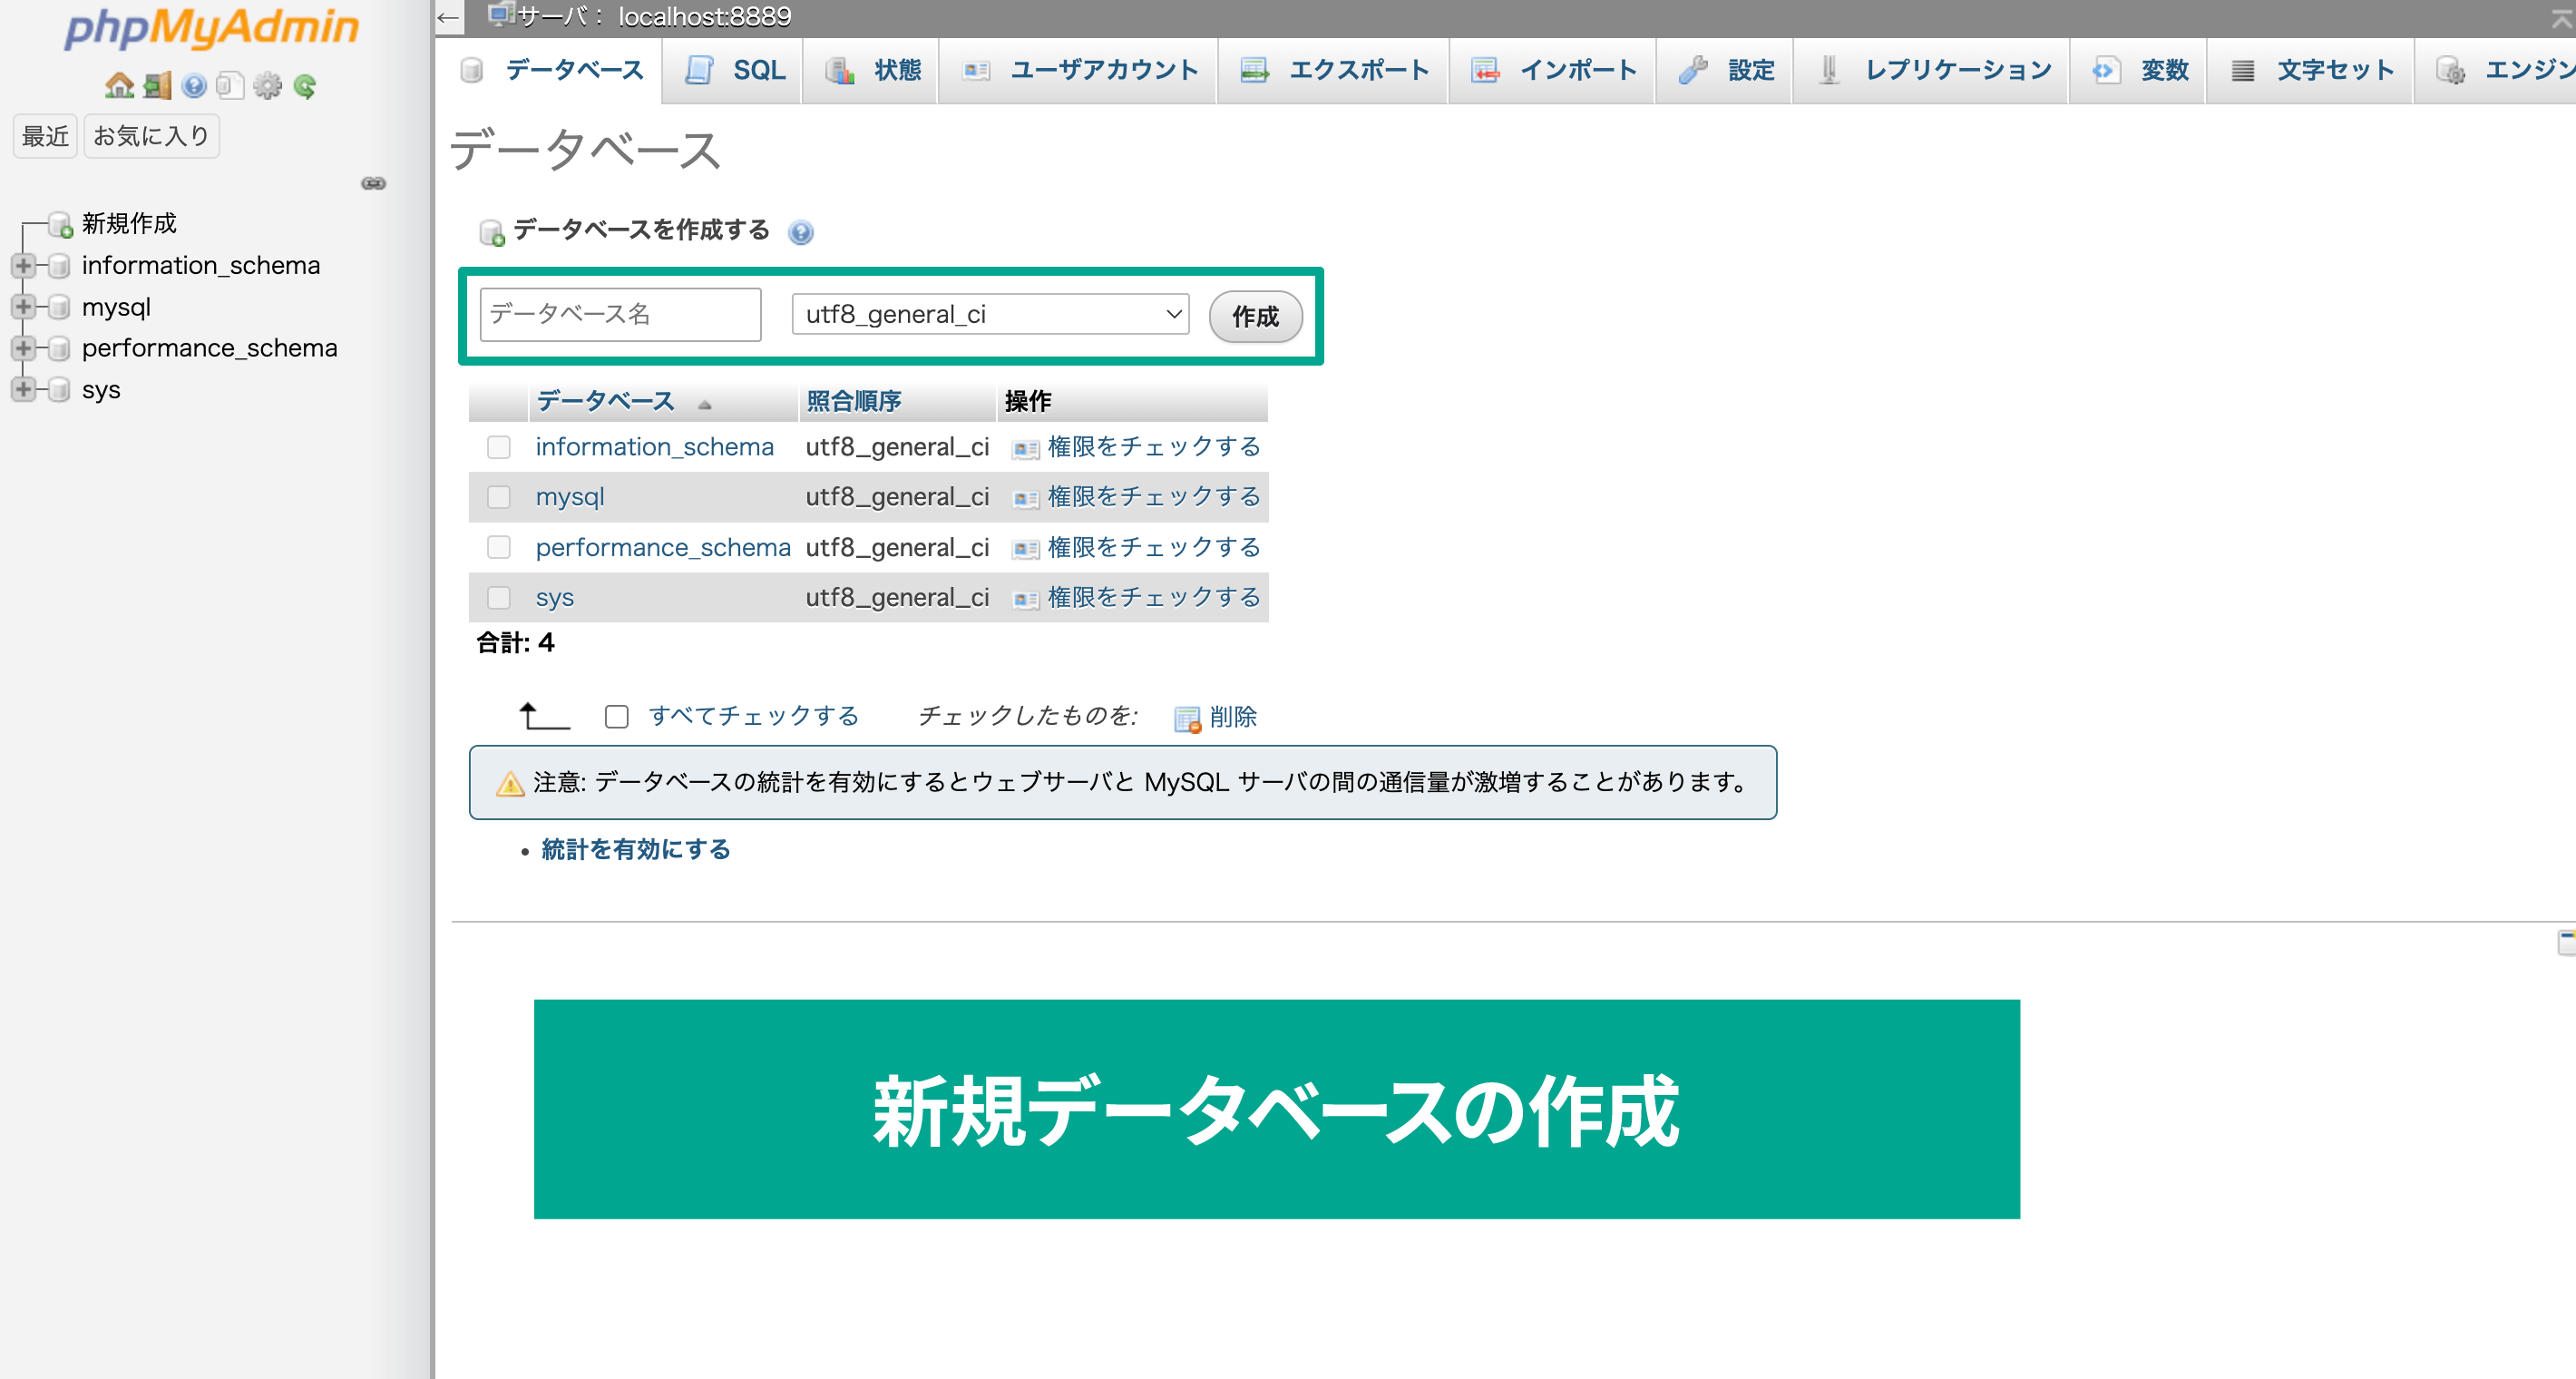The width and height of the screenshot is (2576, 1379).
Task: Click the back arrow to collapse sidebar
Action: point(448,17)
